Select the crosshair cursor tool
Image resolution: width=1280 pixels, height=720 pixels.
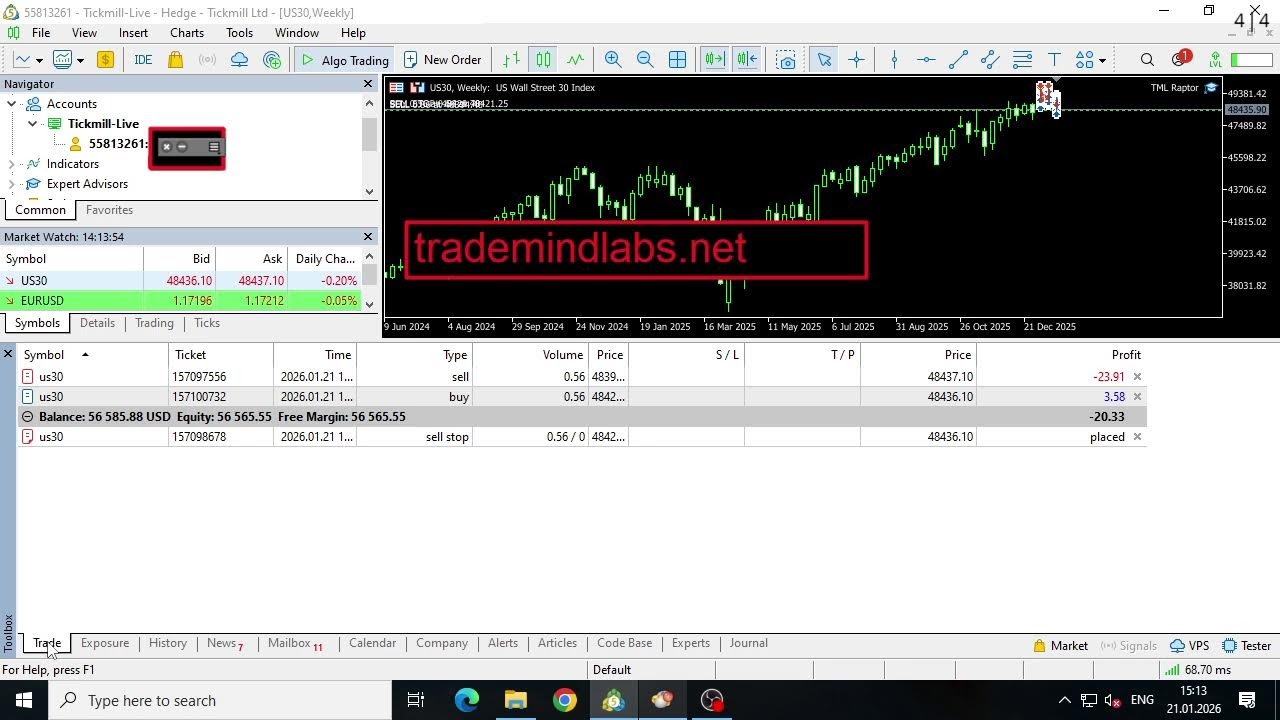(856, 60)
